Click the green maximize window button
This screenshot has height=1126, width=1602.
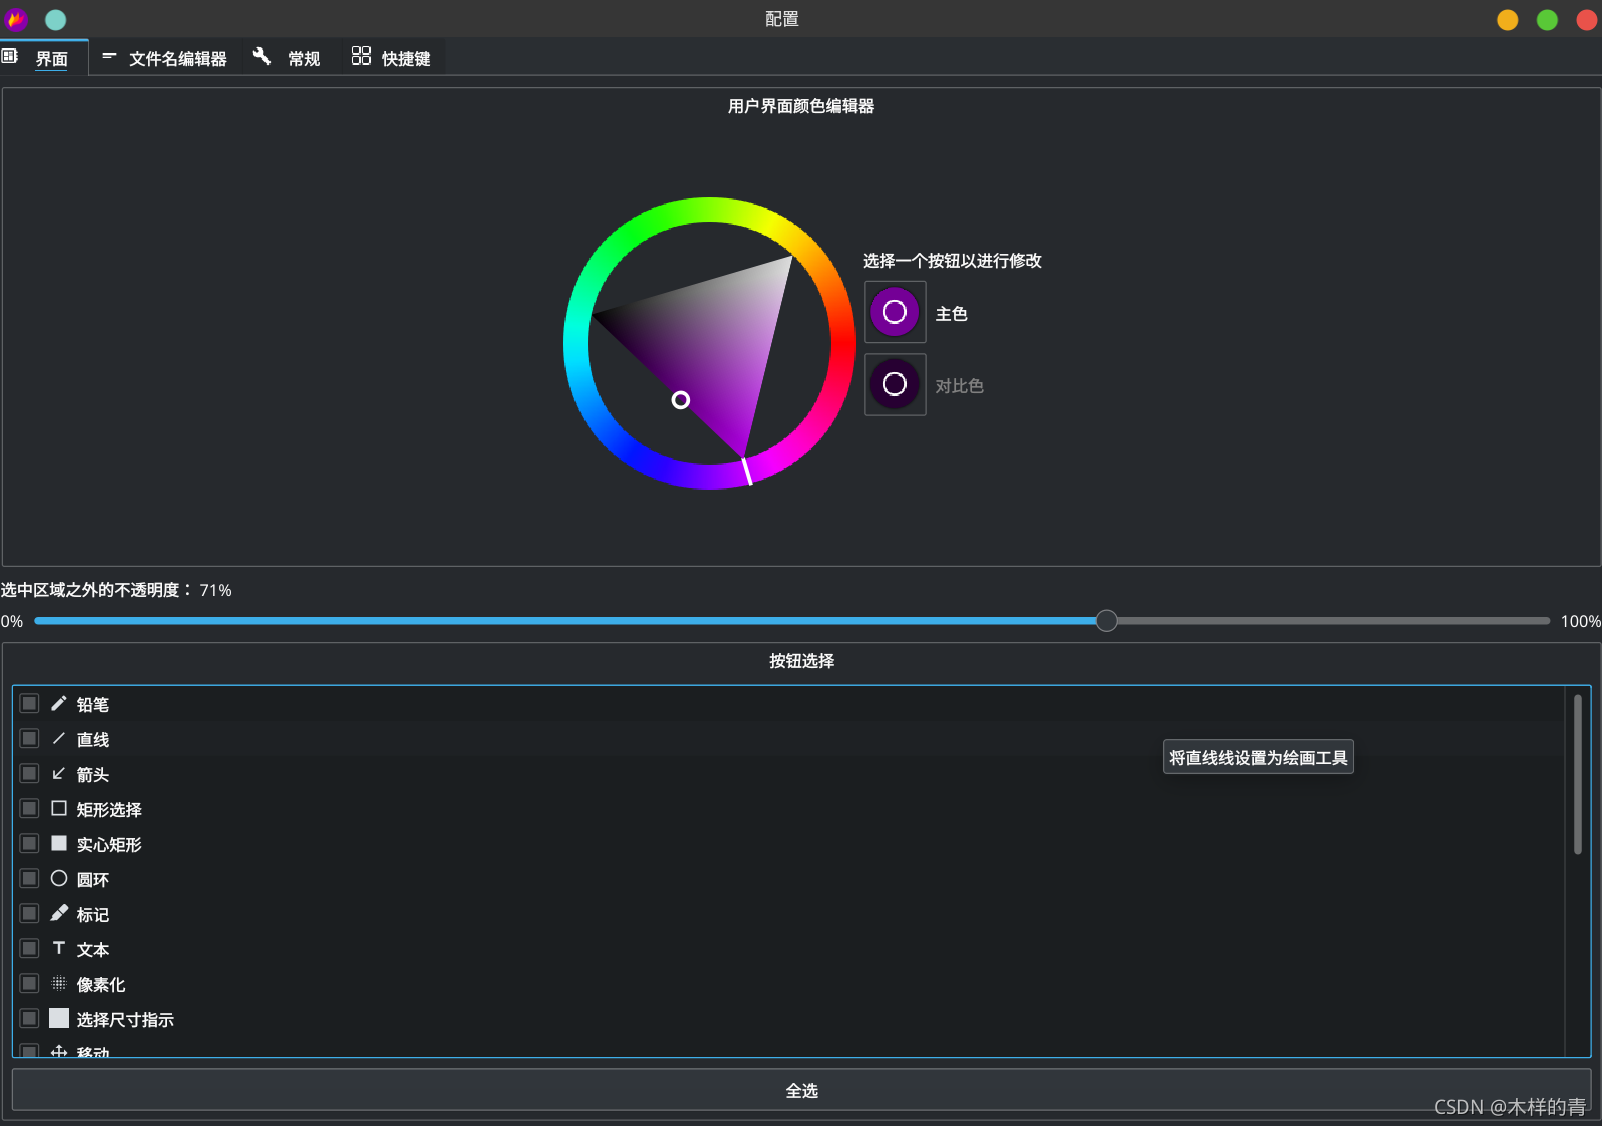click(1547, 20)
